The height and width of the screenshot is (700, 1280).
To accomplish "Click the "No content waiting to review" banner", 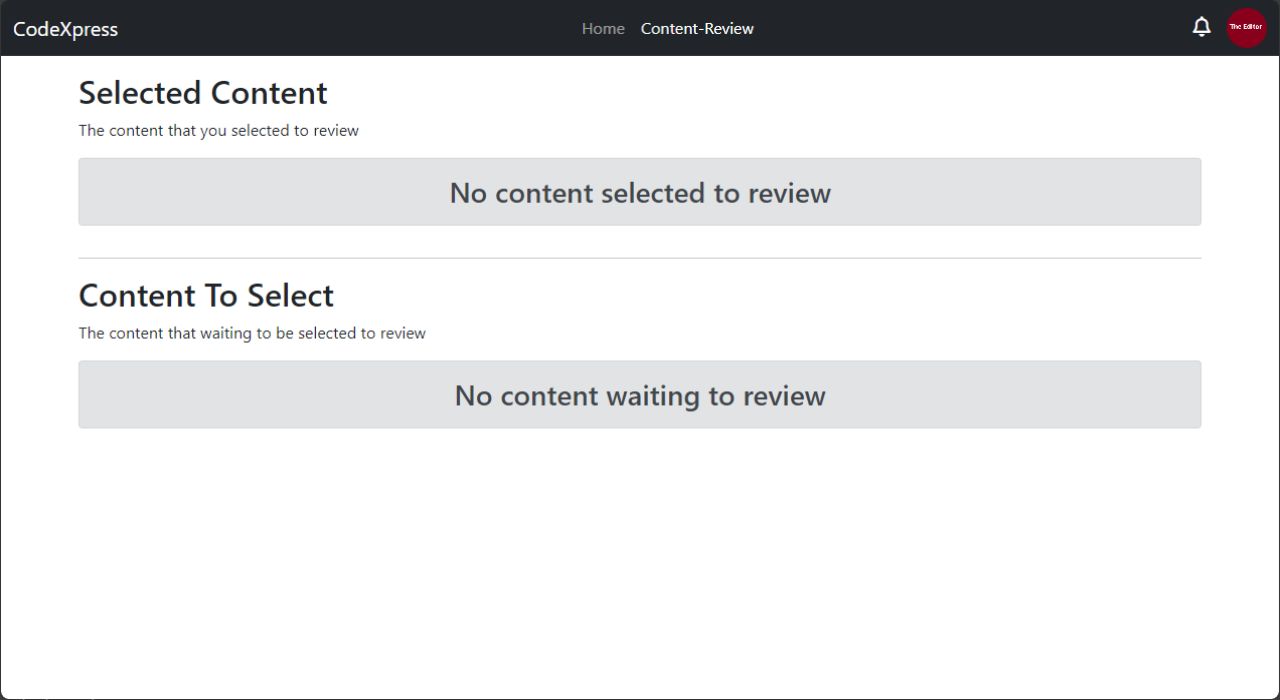I will point(640,395).
